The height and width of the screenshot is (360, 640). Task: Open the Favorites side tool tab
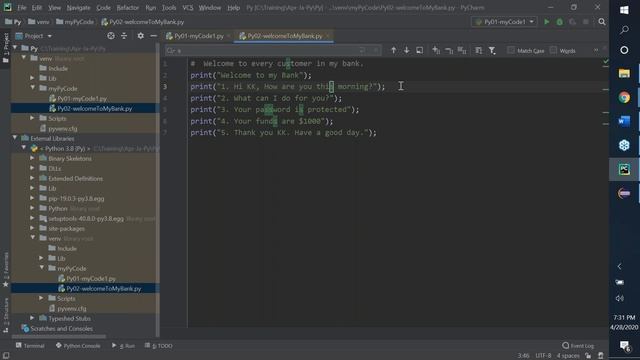click(6, 268)
